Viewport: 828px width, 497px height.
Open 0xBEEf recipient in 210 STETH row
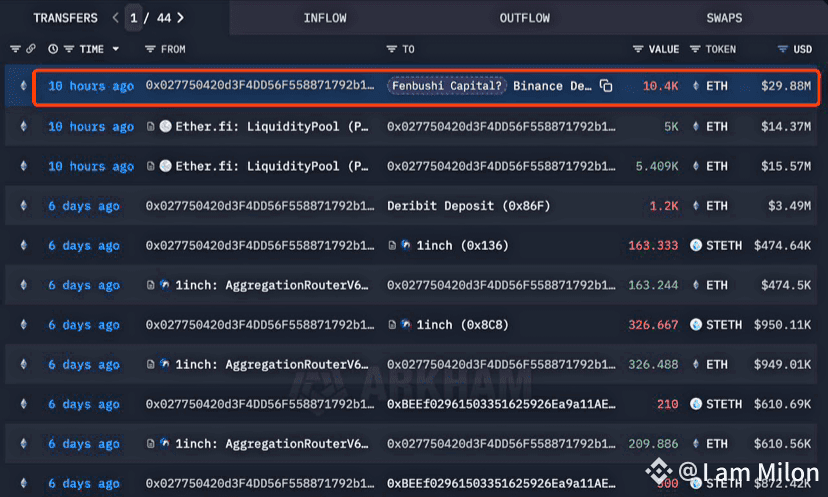(501, 404)
